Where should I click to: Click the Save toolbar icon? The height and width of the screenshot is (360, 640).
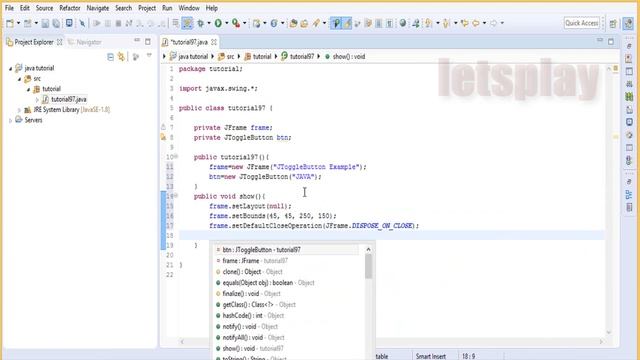[45, 23]
